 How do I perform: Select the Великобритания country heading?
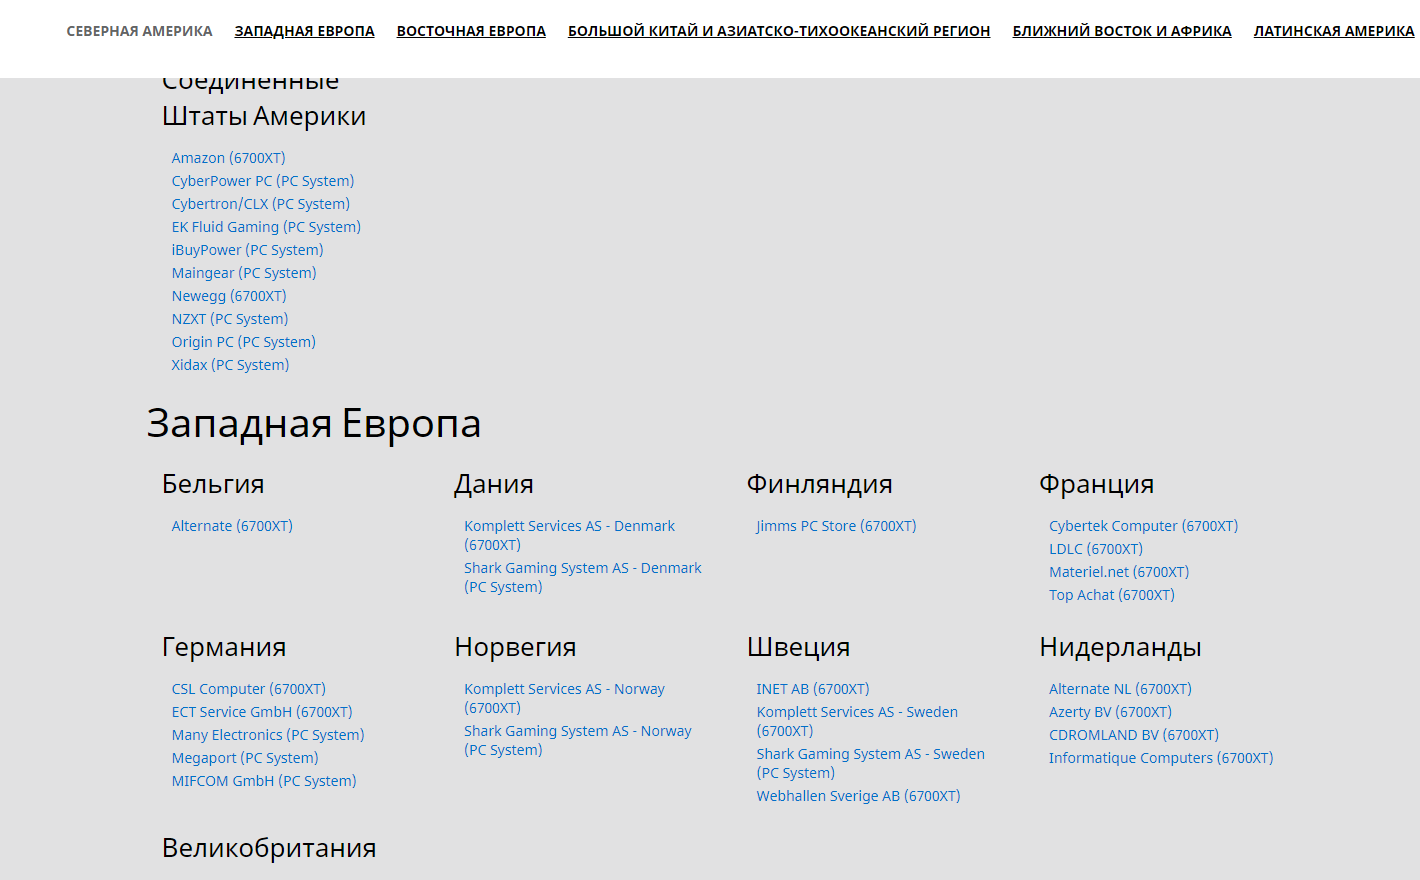[x=269, y=849]
